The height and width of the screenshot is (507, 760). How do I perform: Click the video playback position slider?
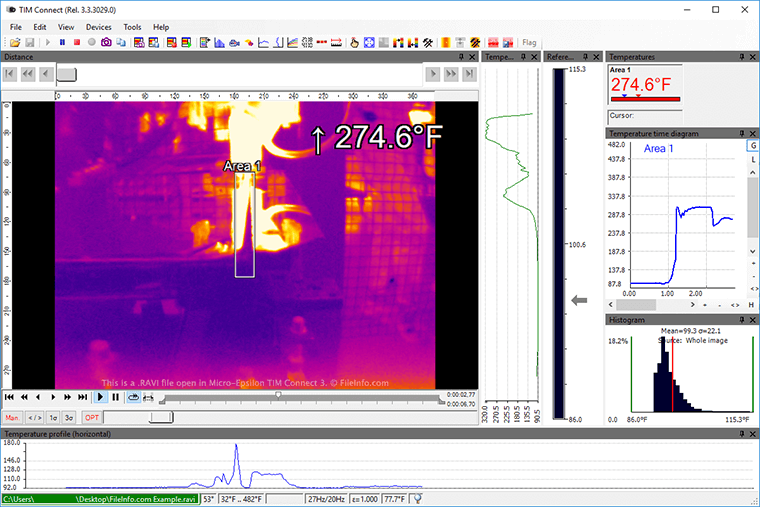278,395
